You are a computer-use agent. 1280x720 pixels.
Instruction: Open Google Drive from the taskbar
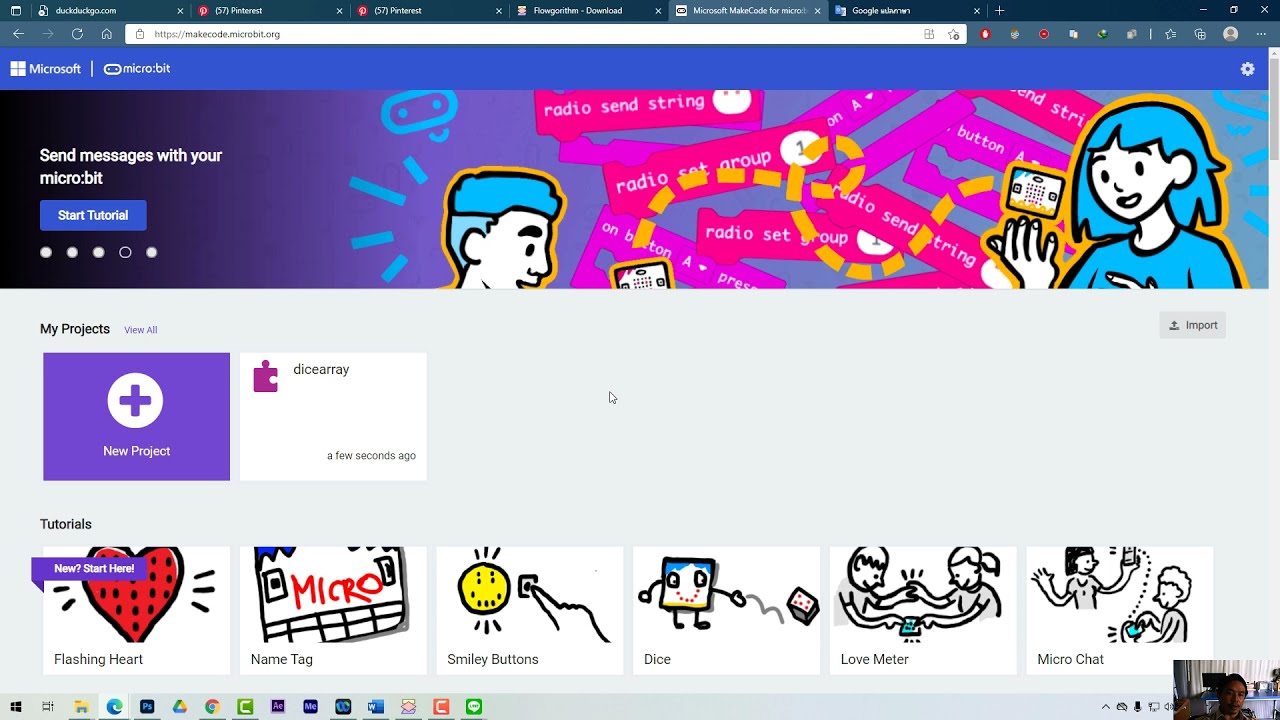click(x=179, y=707)
